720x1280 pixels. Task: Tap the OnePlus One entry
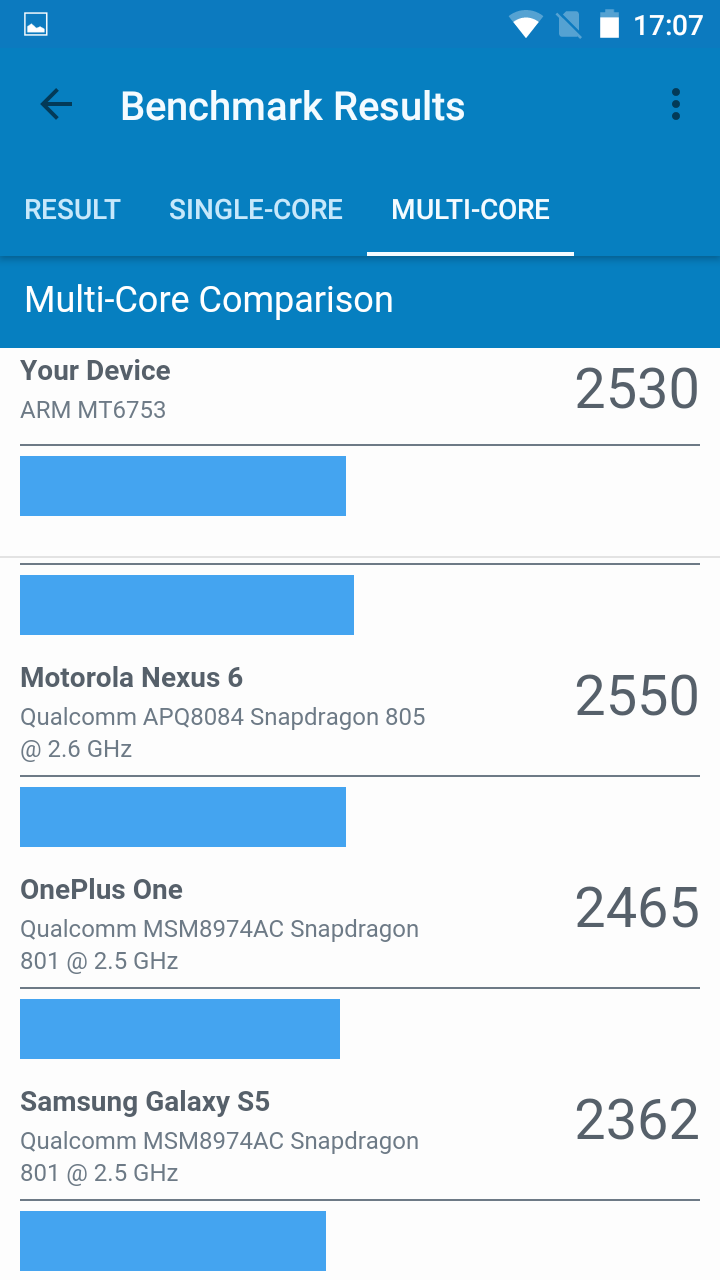click(102, 890)
